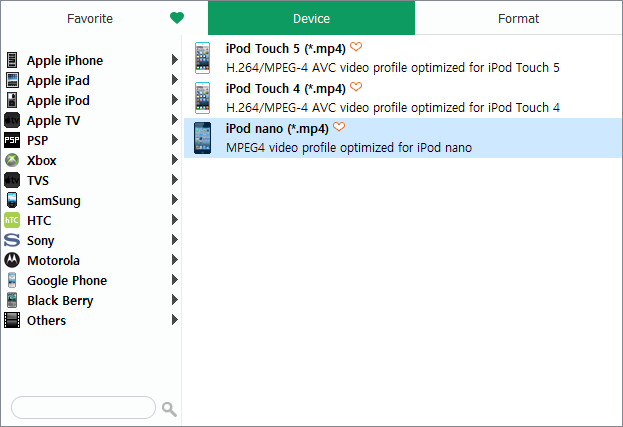
Task: Click the iPod Touch 4 H.264 description
Action: [x=393, y=108]
